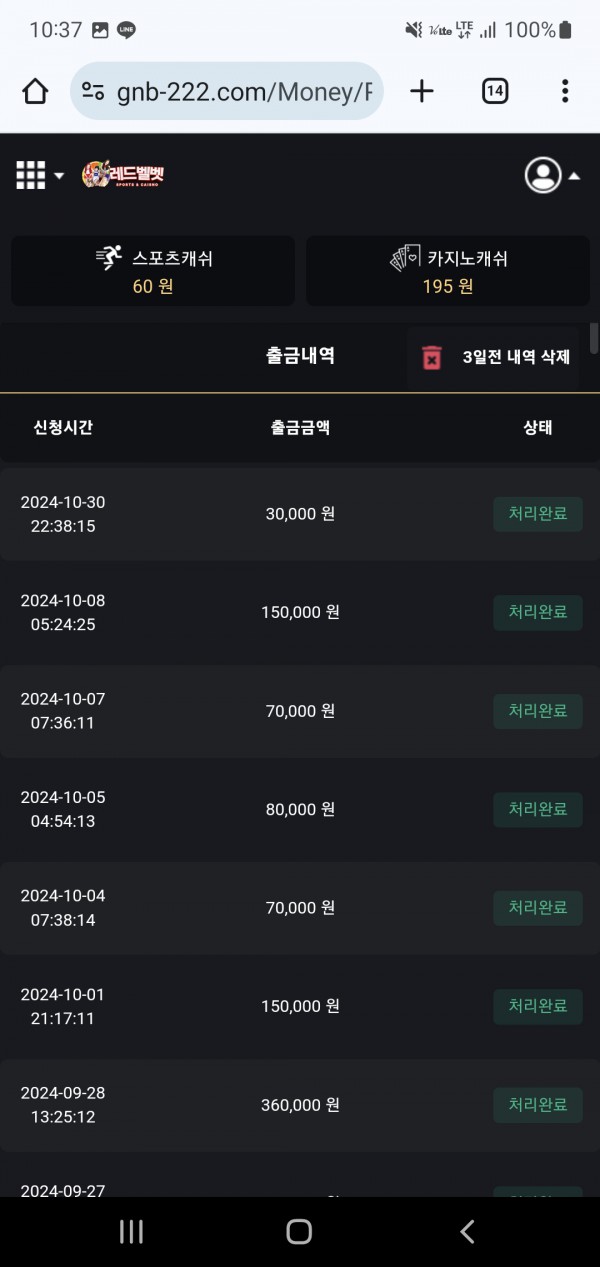Open a new browser tab with plus icon
Screen dimensions: 600x1267
[x=422, y=92]
